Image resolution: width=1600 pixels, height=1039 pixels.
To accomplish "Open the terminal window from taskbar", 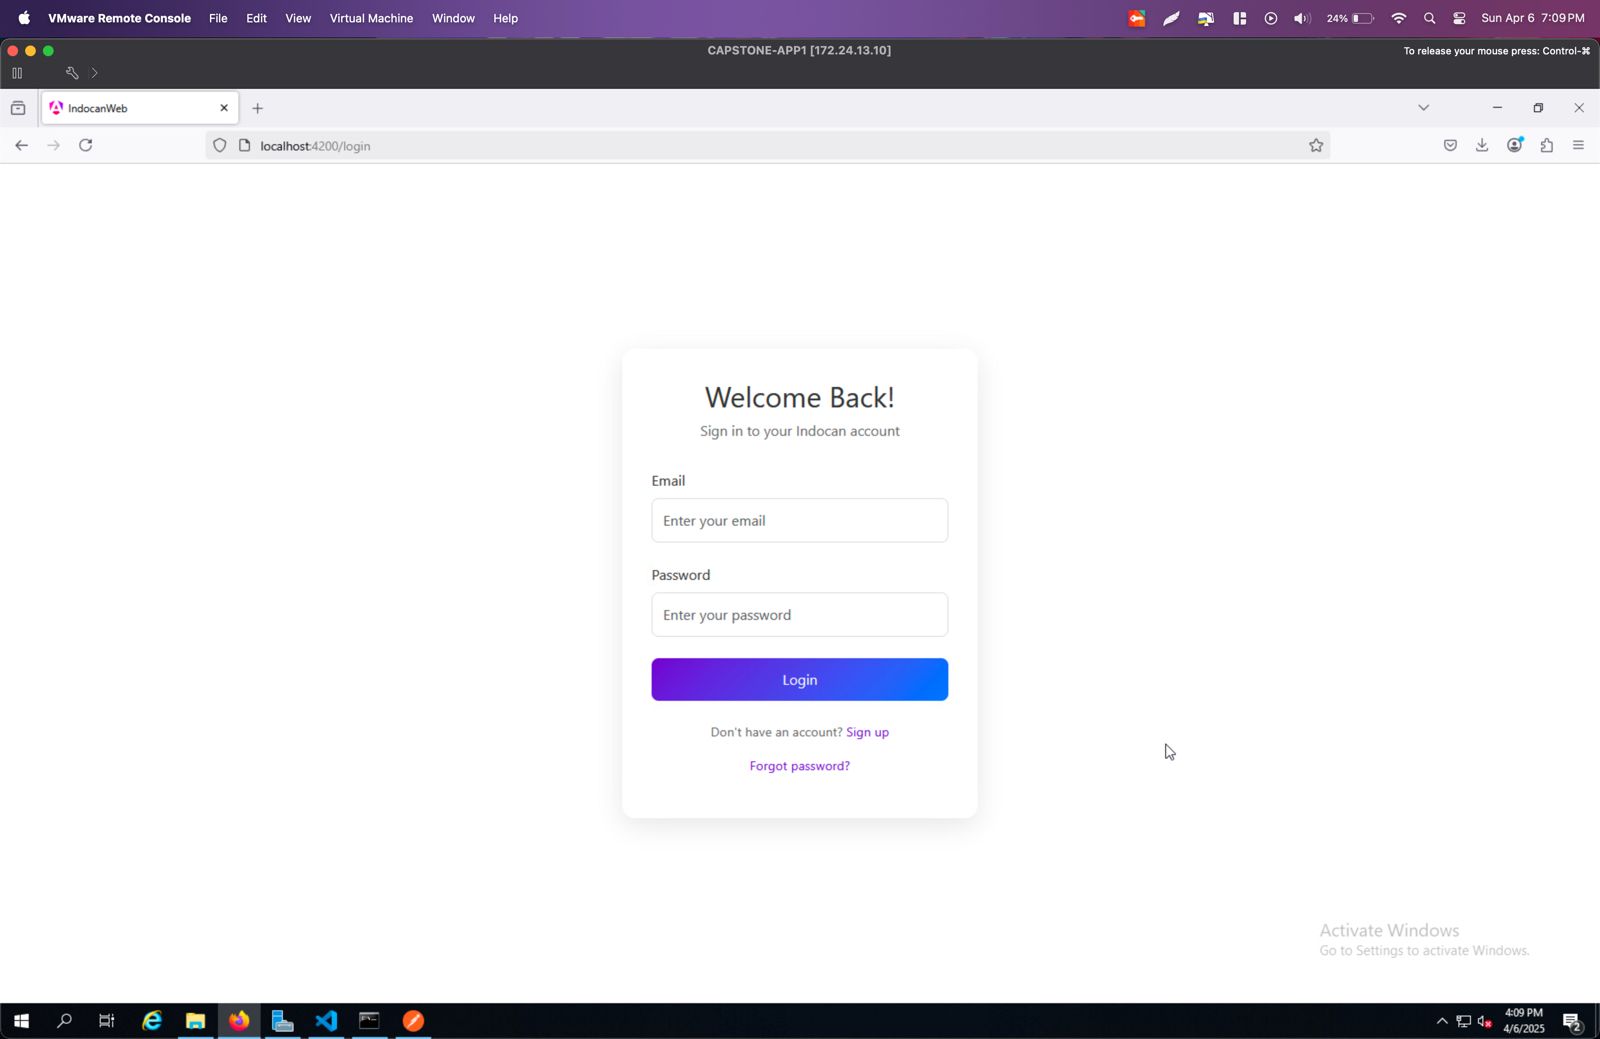I will point(370,1021).
